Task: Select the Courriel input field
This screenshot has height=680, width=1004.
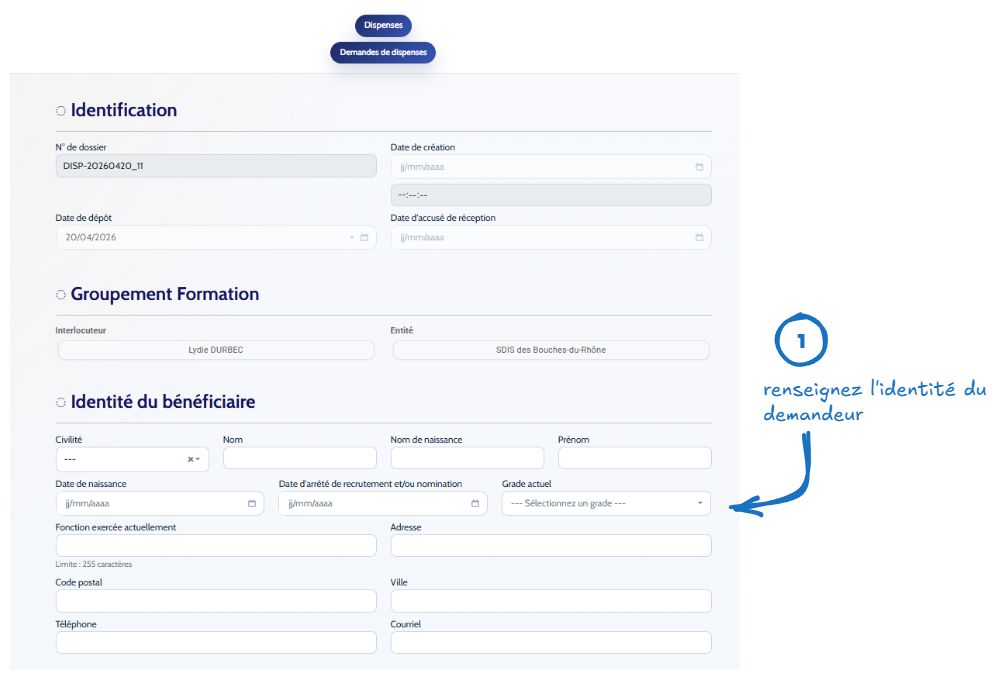Action: click(551, 642)
